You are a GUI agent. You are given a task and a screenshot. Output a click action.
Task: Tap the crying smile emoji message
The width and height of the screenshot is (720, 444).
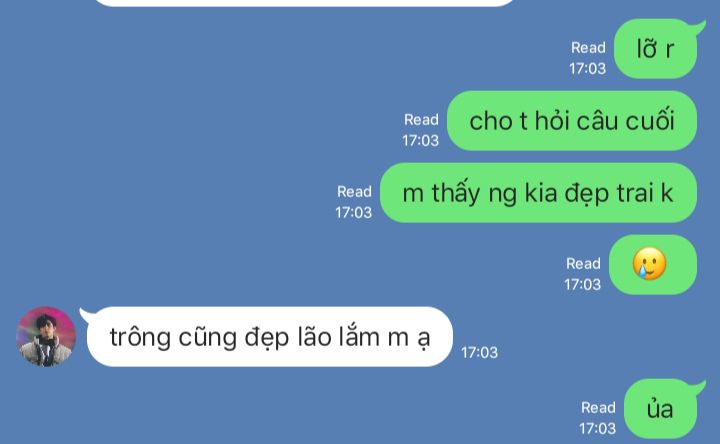(652, 264)
